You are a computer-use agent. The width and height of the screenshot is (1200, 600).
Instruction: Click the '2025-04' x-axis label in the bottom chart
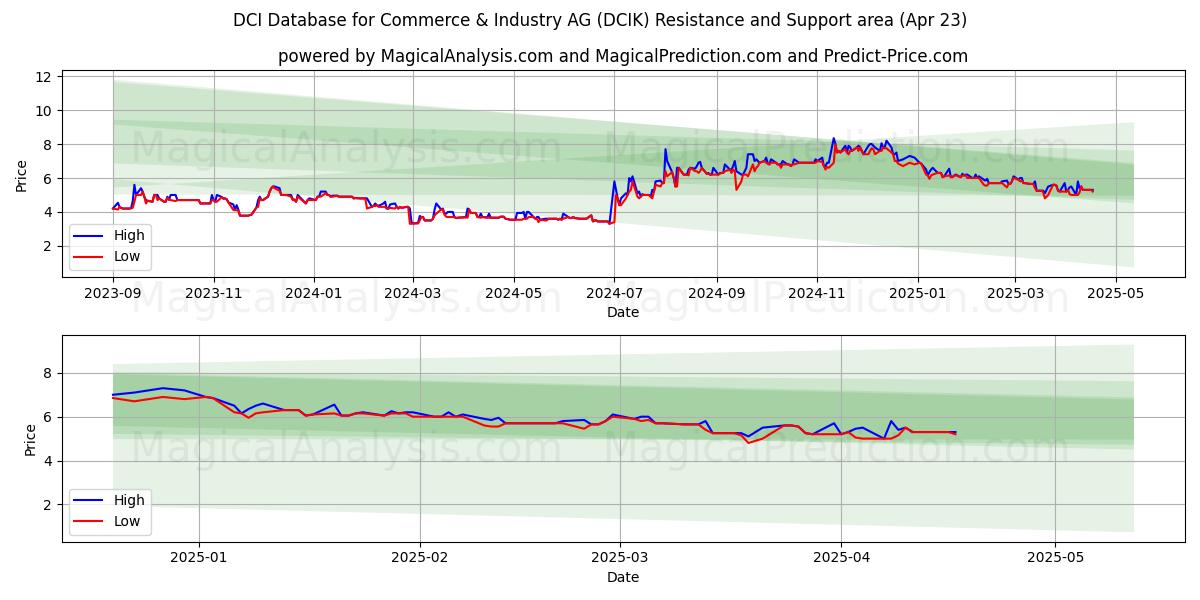pyautogui.click(x=841, y=559)
